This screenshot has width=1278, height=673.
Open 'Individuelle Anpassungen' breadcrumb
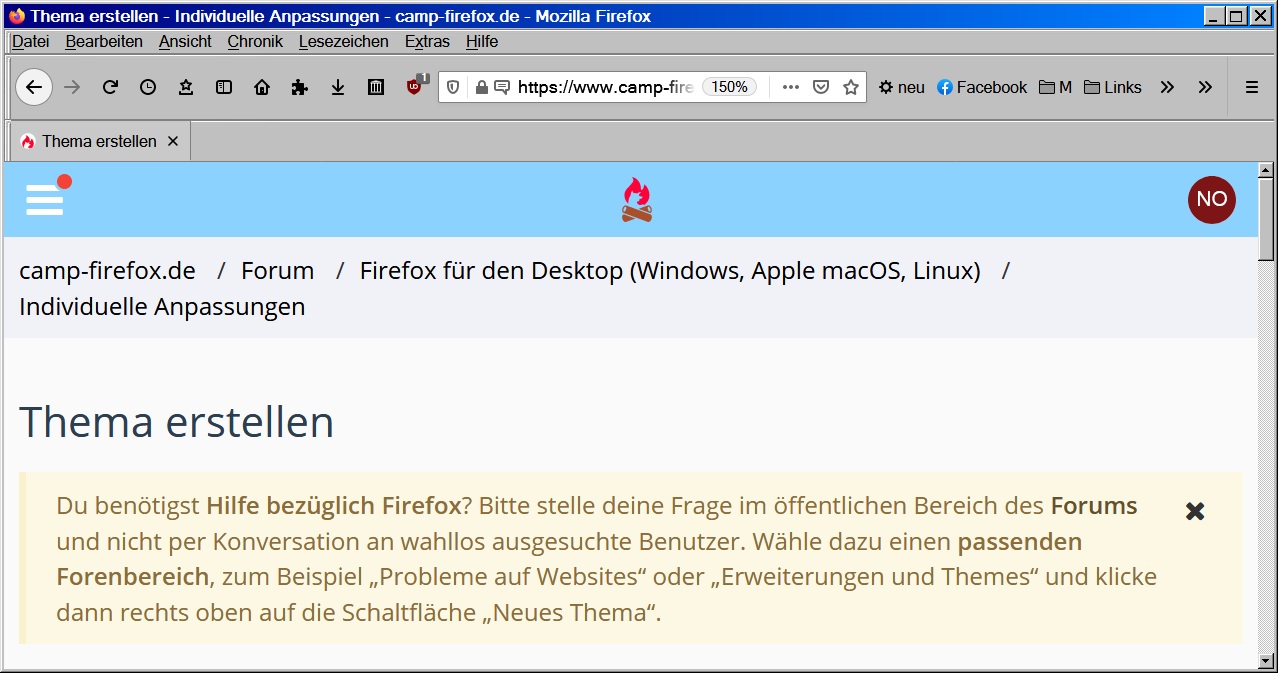tap(162, 307)
